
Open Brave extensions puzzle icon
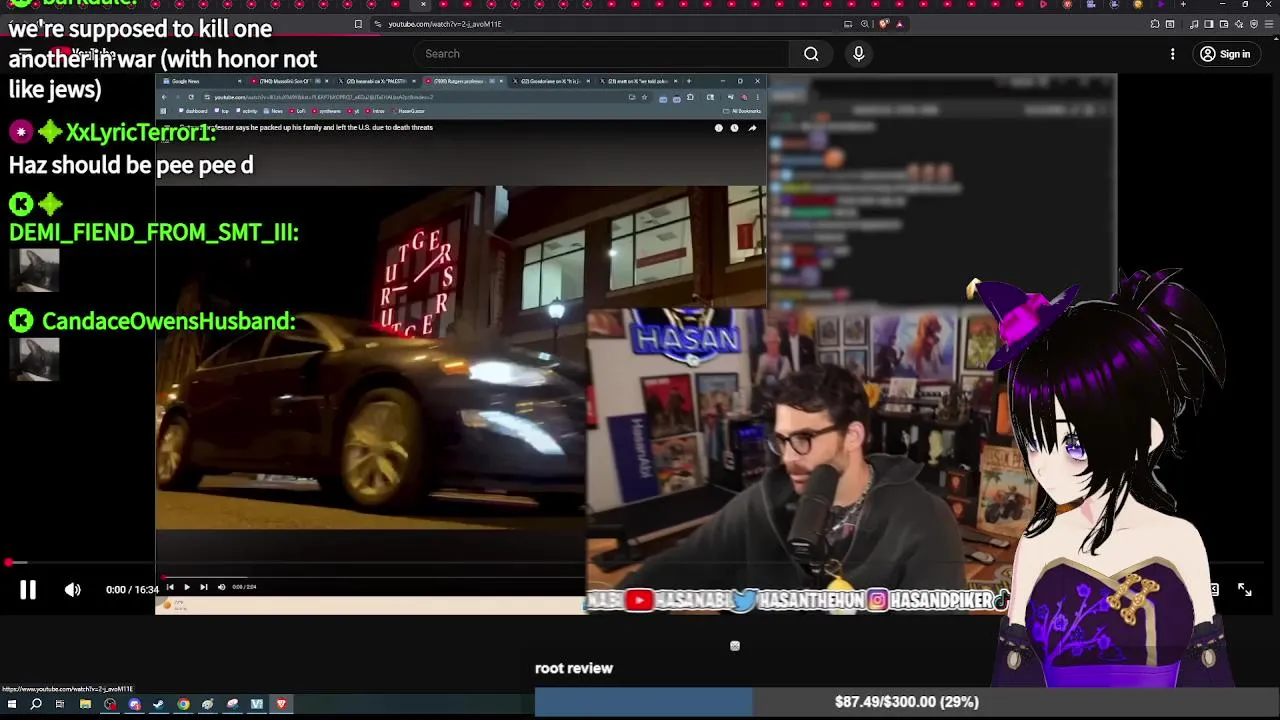(1154, 24)
